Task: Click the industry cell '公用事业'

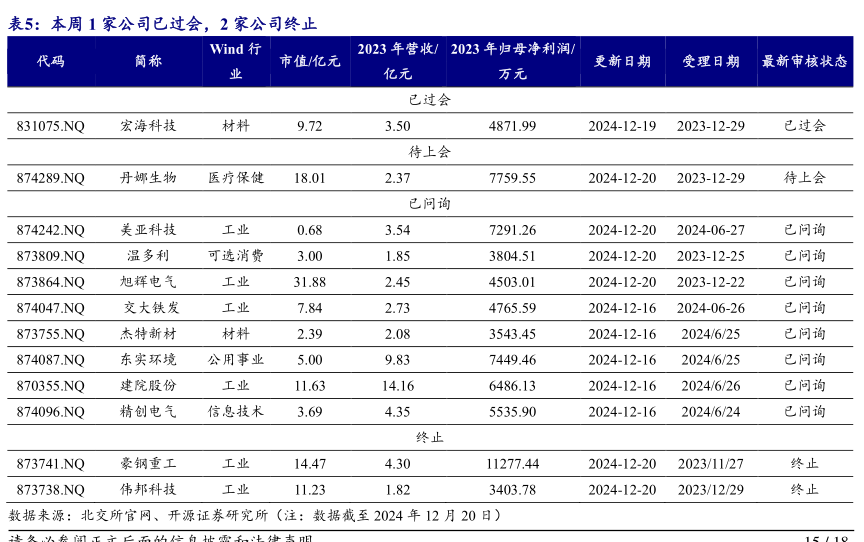Action: click(x=236, y=359)
